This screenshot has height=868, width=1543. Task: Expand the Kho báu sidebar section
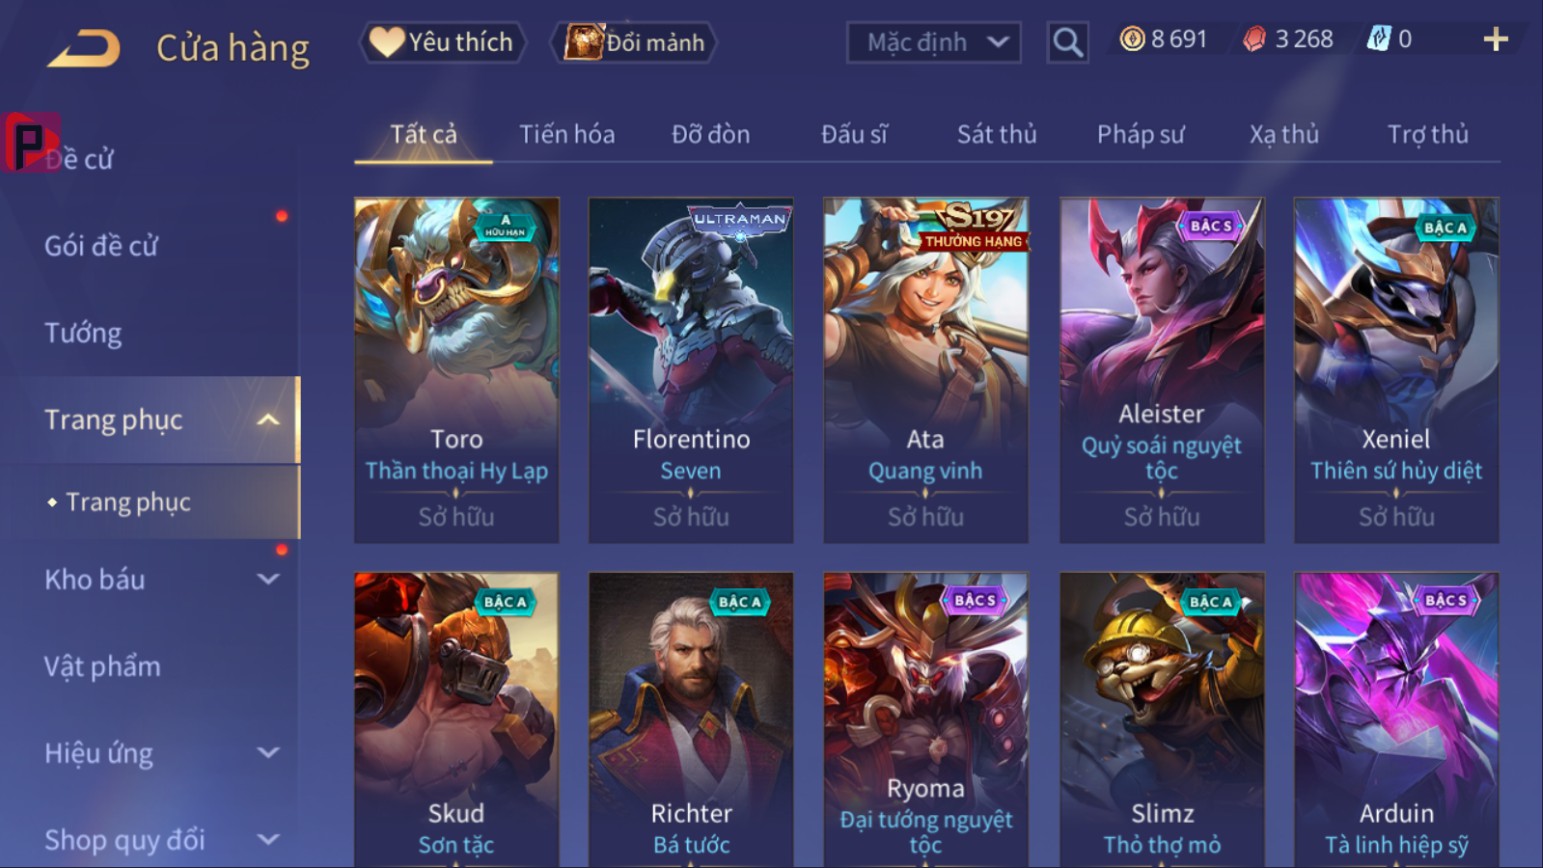(268, 579)
